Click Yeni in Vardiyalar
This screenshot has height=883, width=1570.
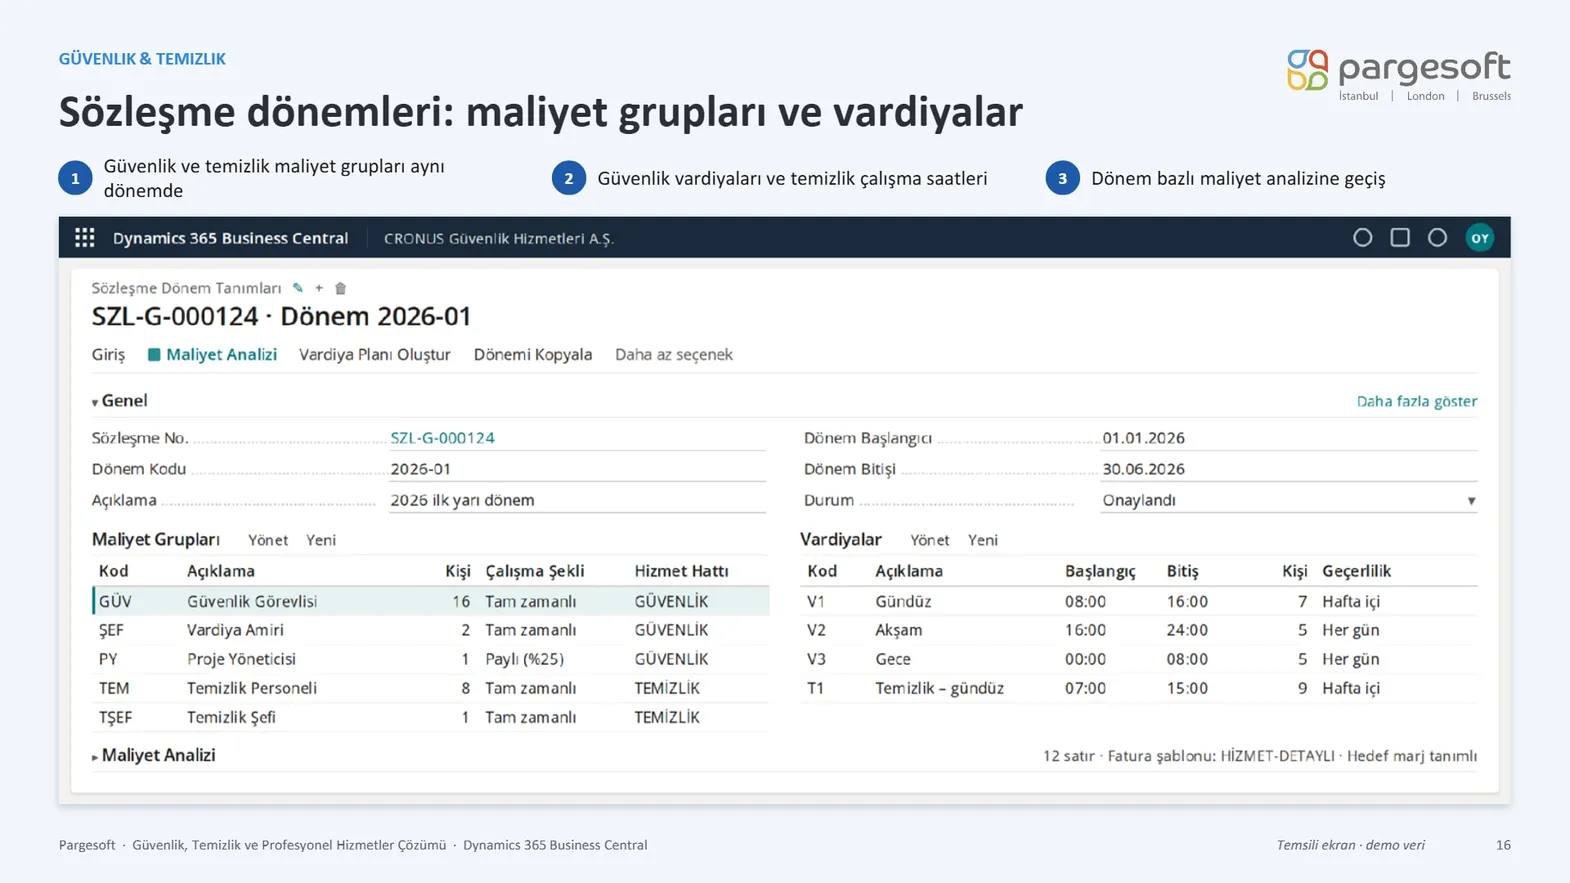pos(983,540)
